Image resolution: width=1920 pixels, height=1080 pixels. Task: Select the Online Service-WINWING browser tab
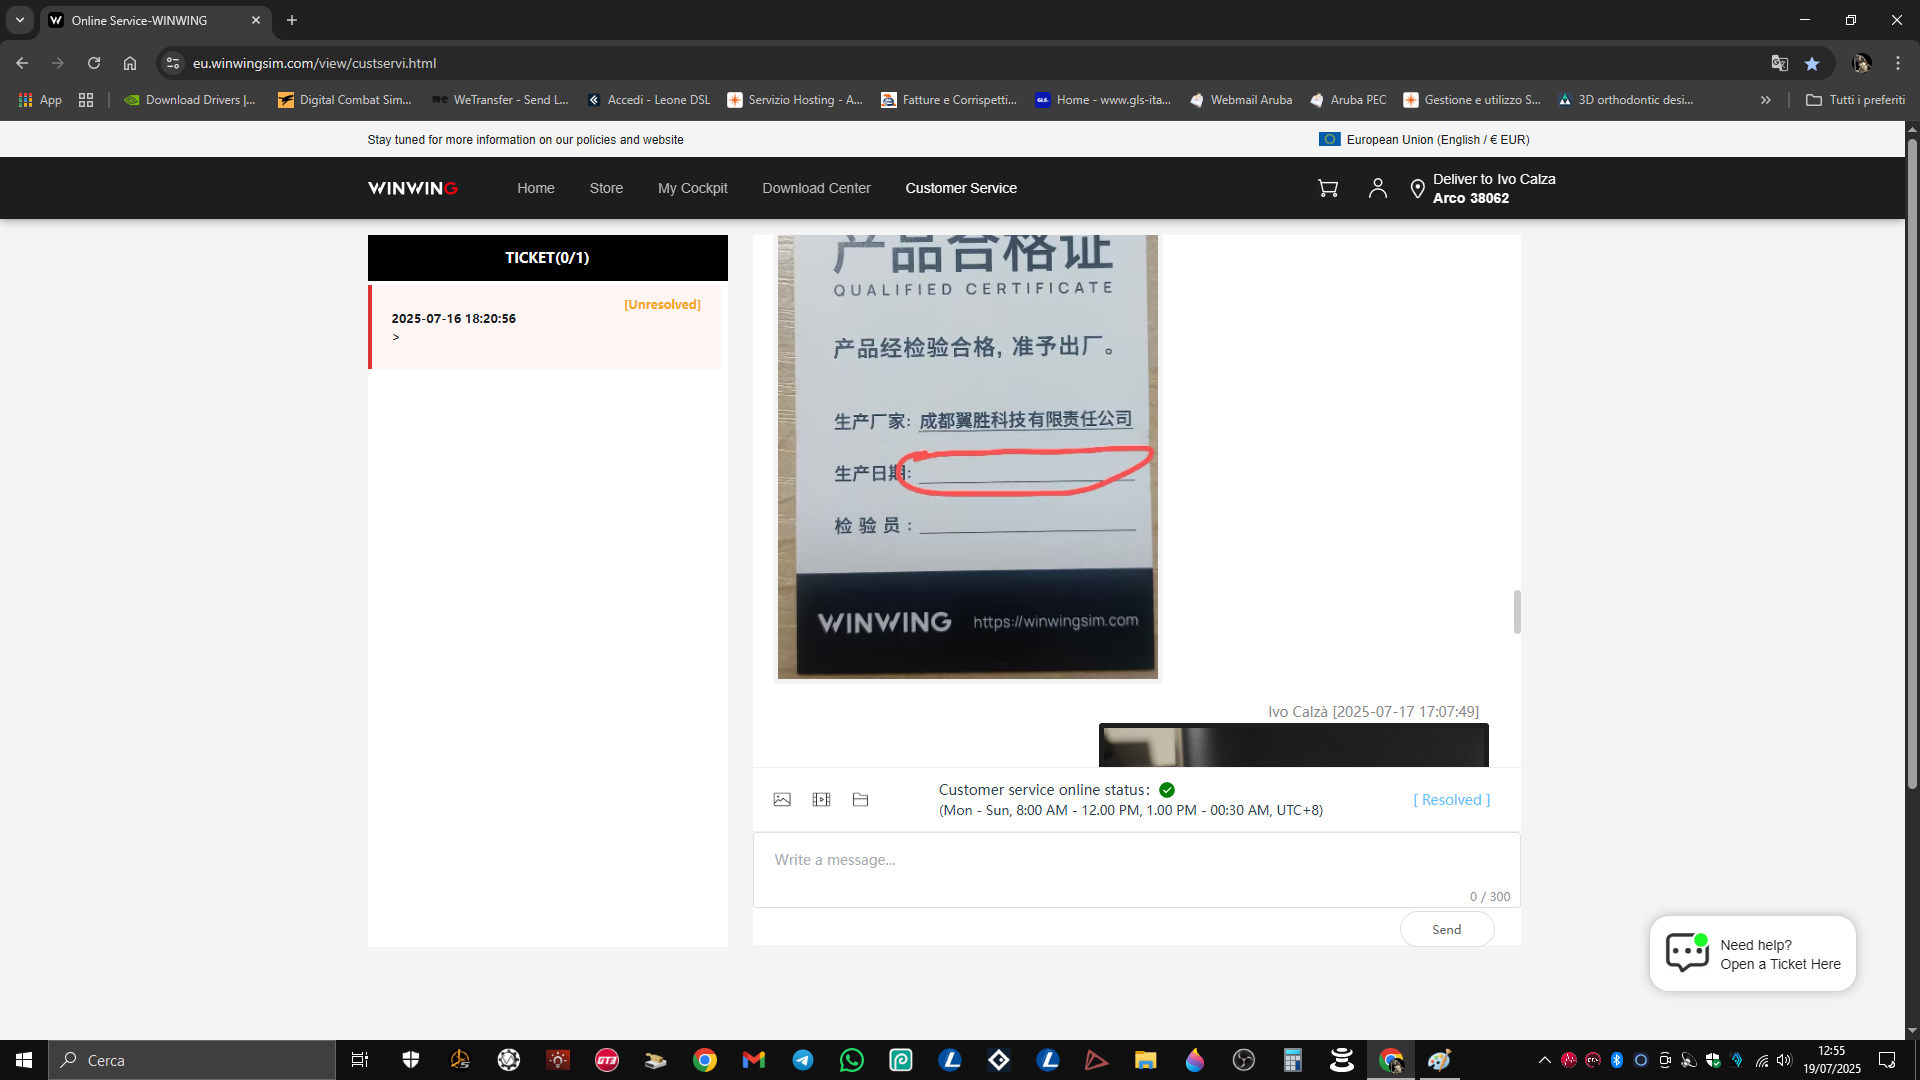tap(155, 20)
